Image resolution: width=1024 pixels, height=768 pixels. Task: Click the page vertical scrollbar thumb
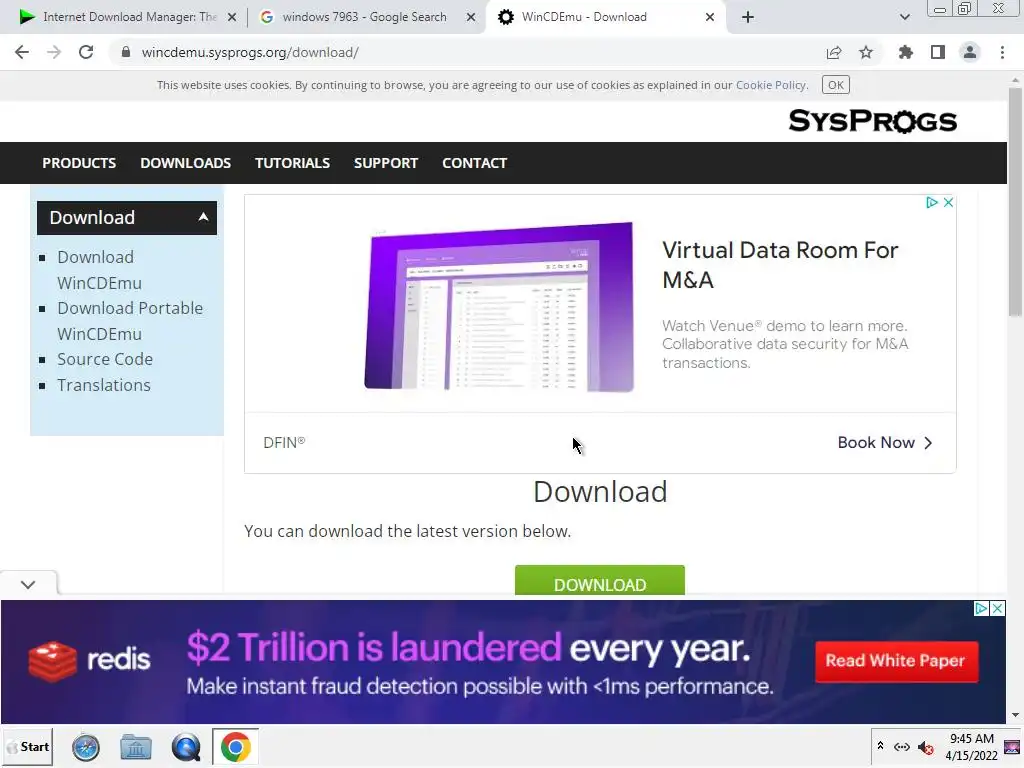1015,202
